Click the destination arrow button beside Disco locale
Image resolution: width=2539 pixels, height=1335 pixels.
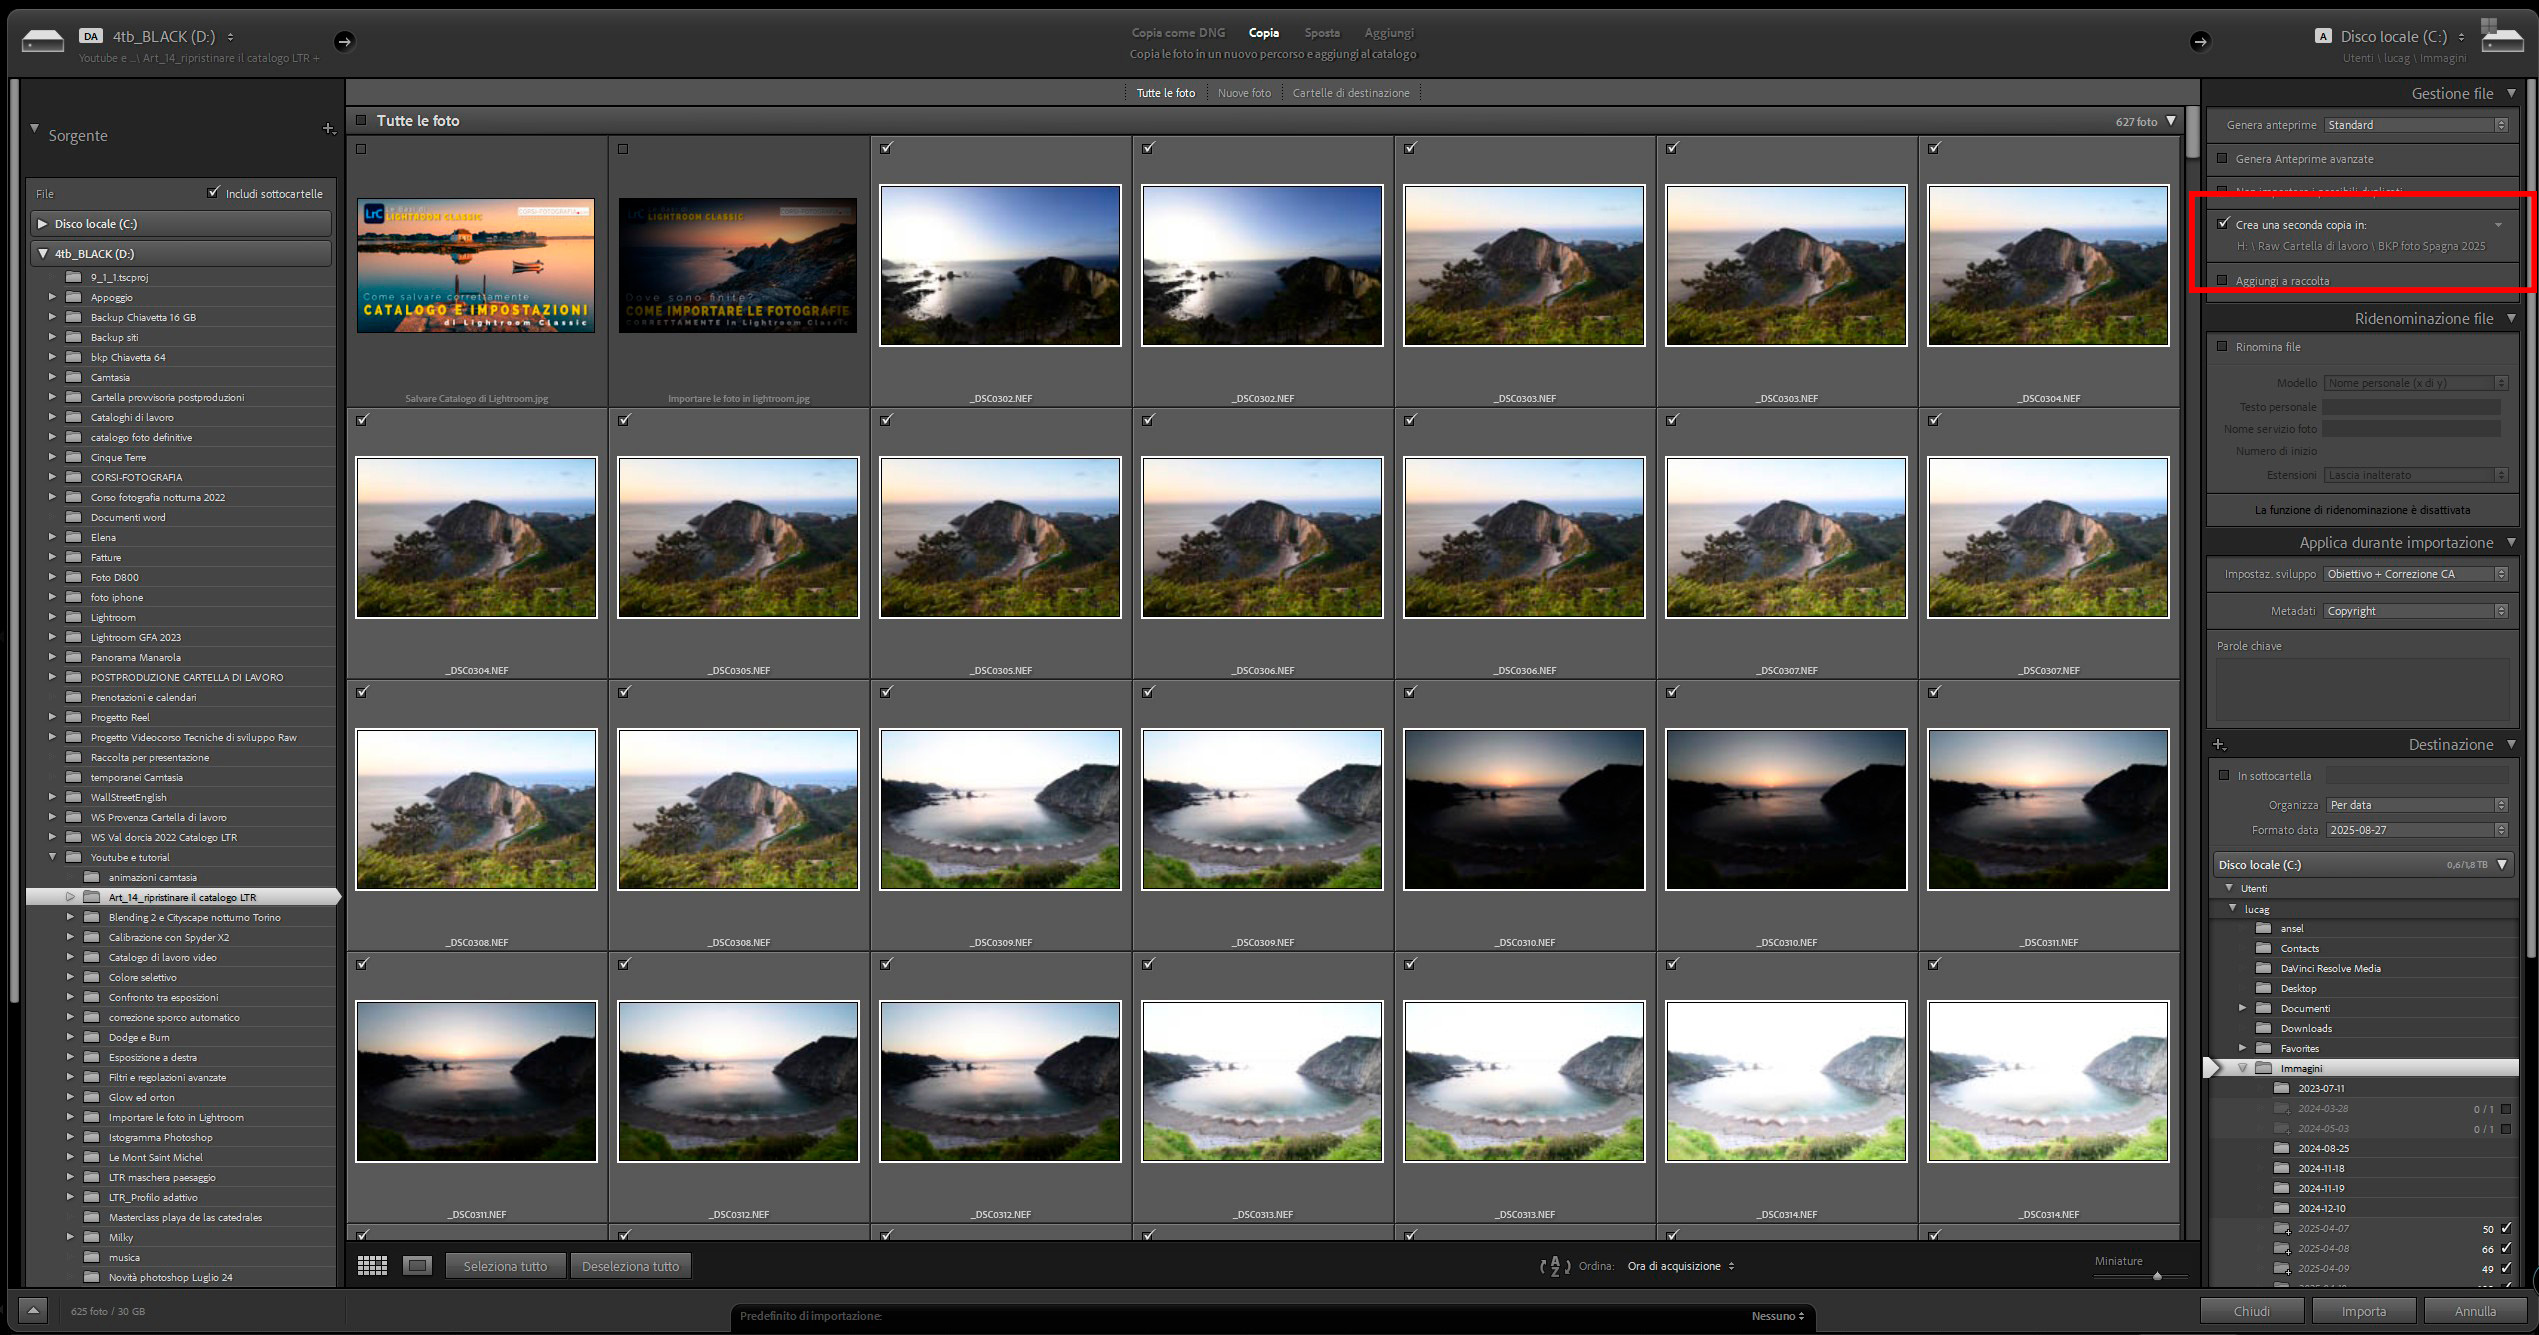pos(2199,41)
